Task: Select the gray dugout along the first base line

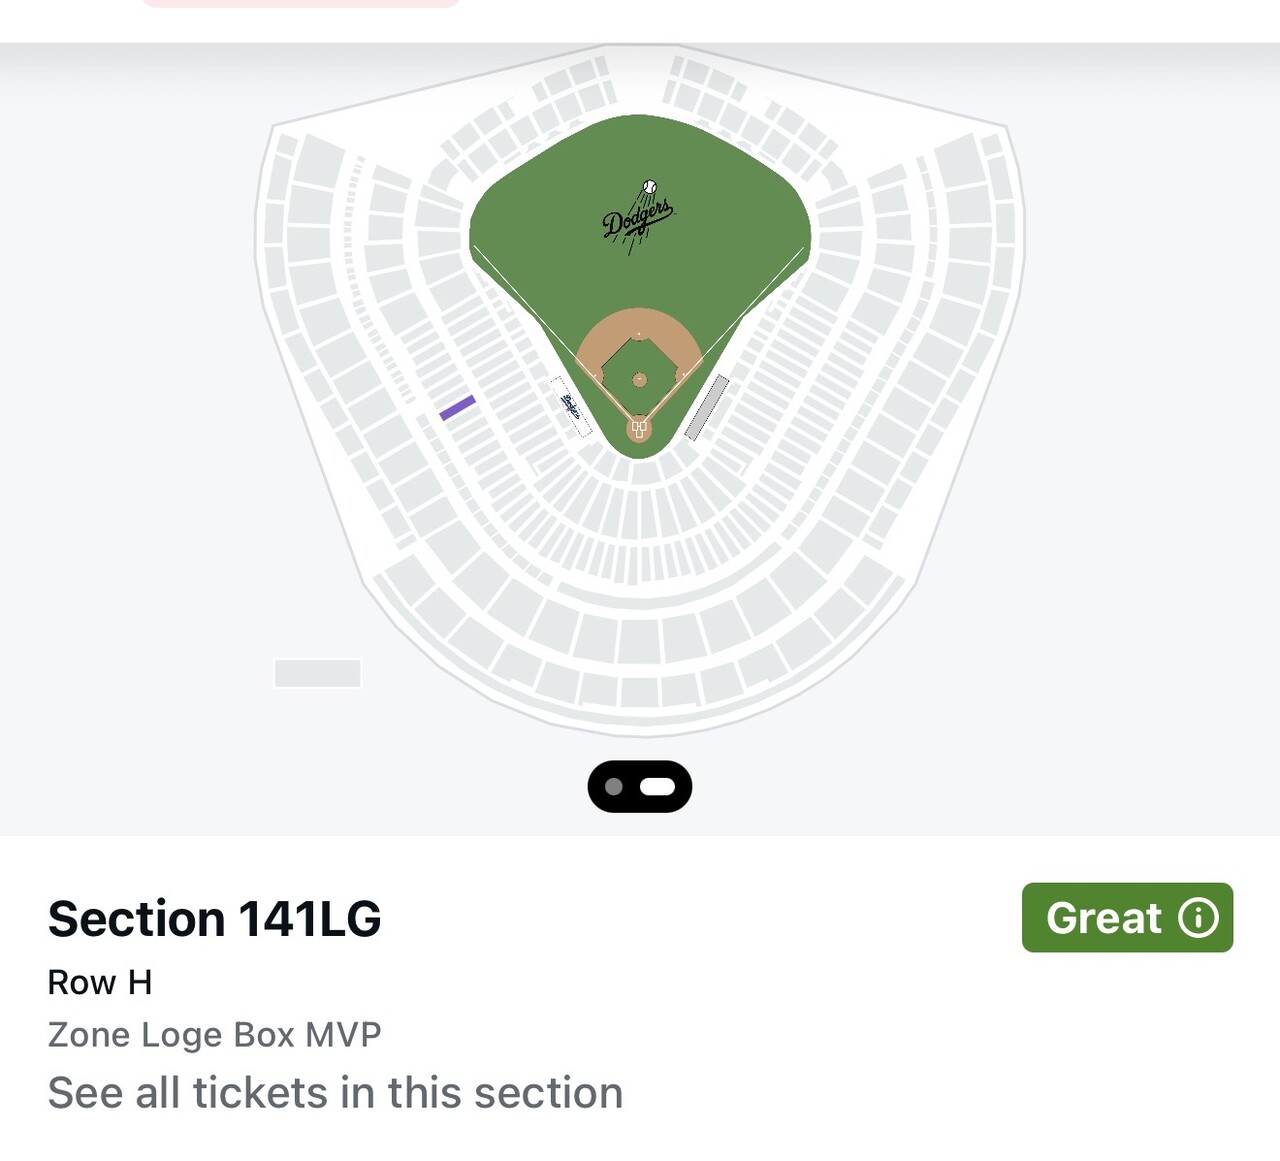Action: tap(706, 407)
